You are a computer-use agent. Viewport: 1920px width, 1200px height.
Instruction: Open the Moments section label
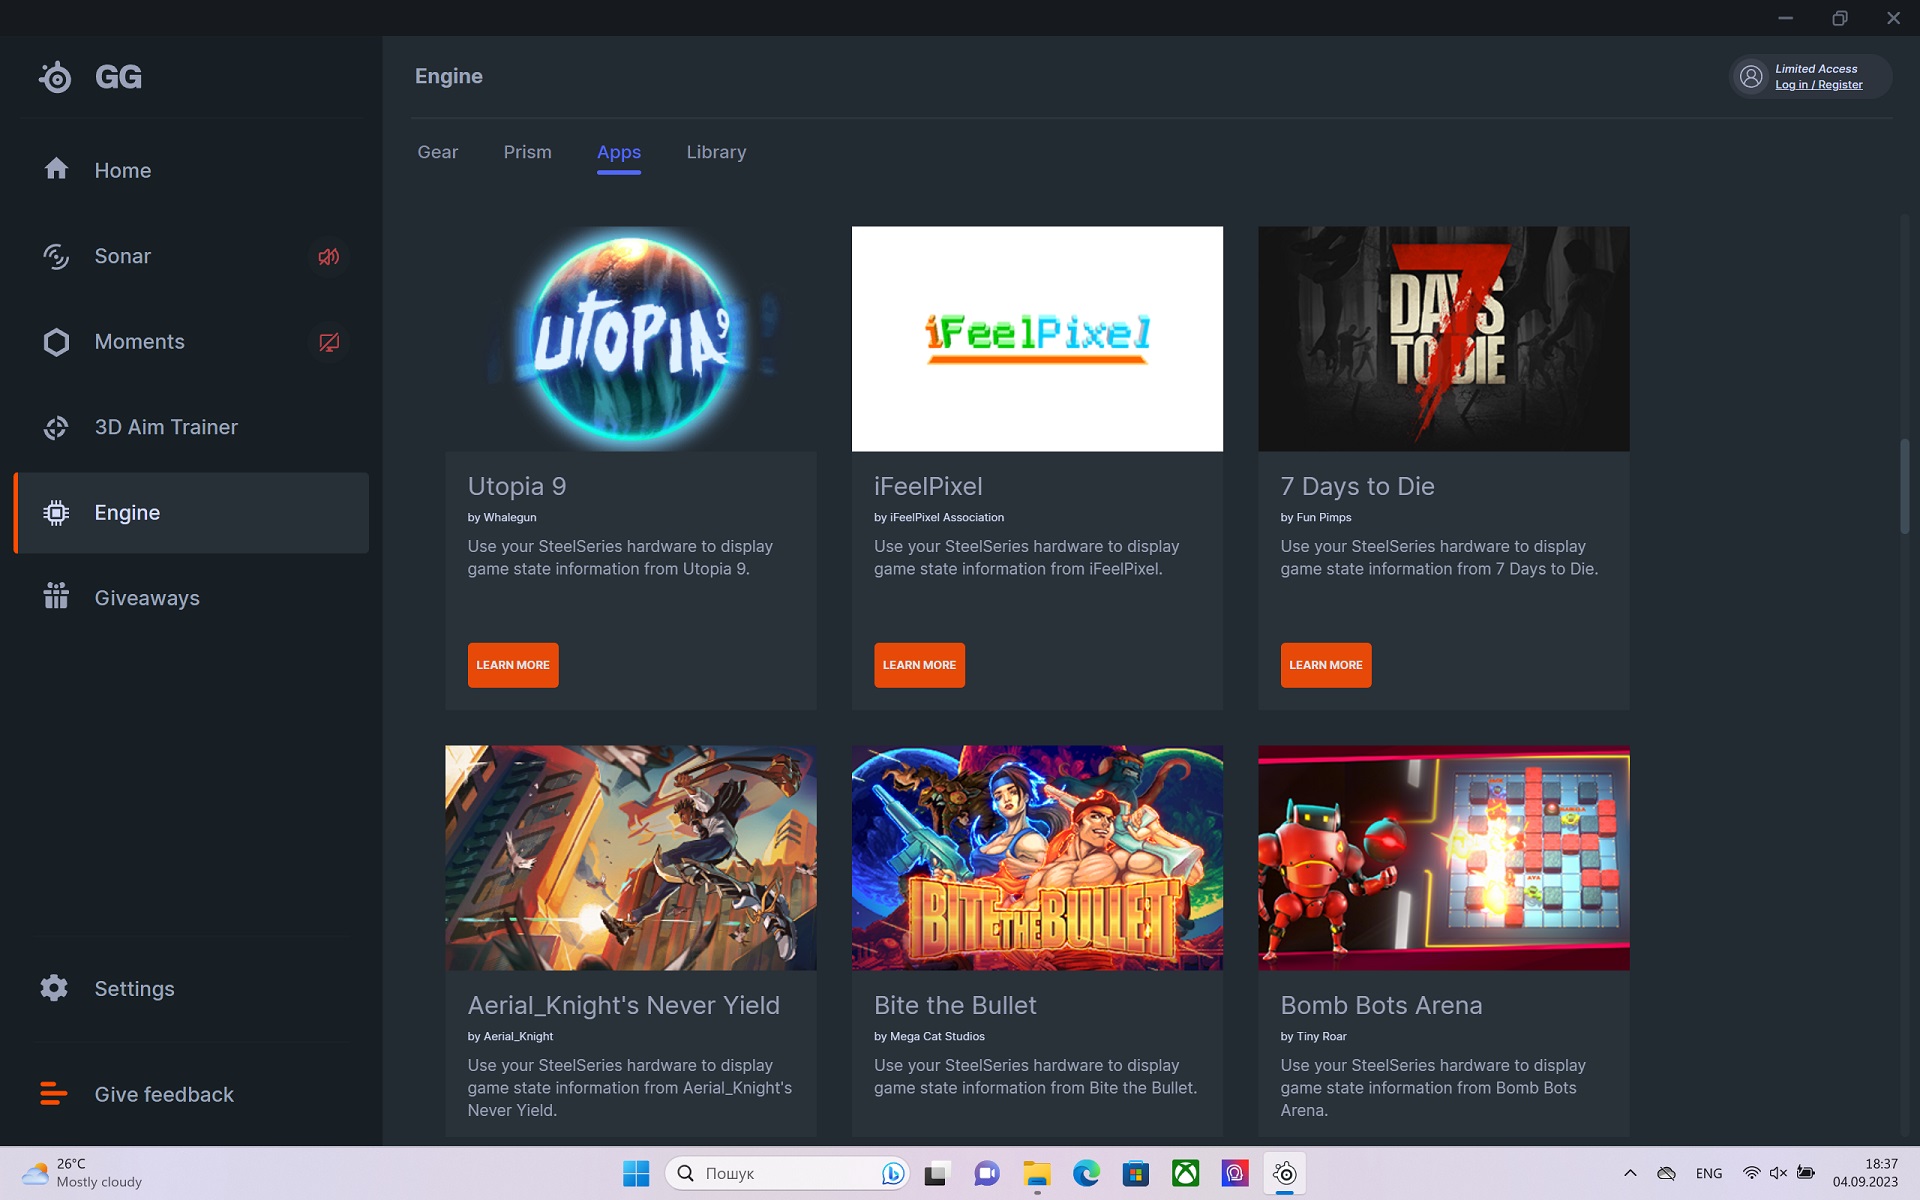pyautogui.click(x=140, y=342)
